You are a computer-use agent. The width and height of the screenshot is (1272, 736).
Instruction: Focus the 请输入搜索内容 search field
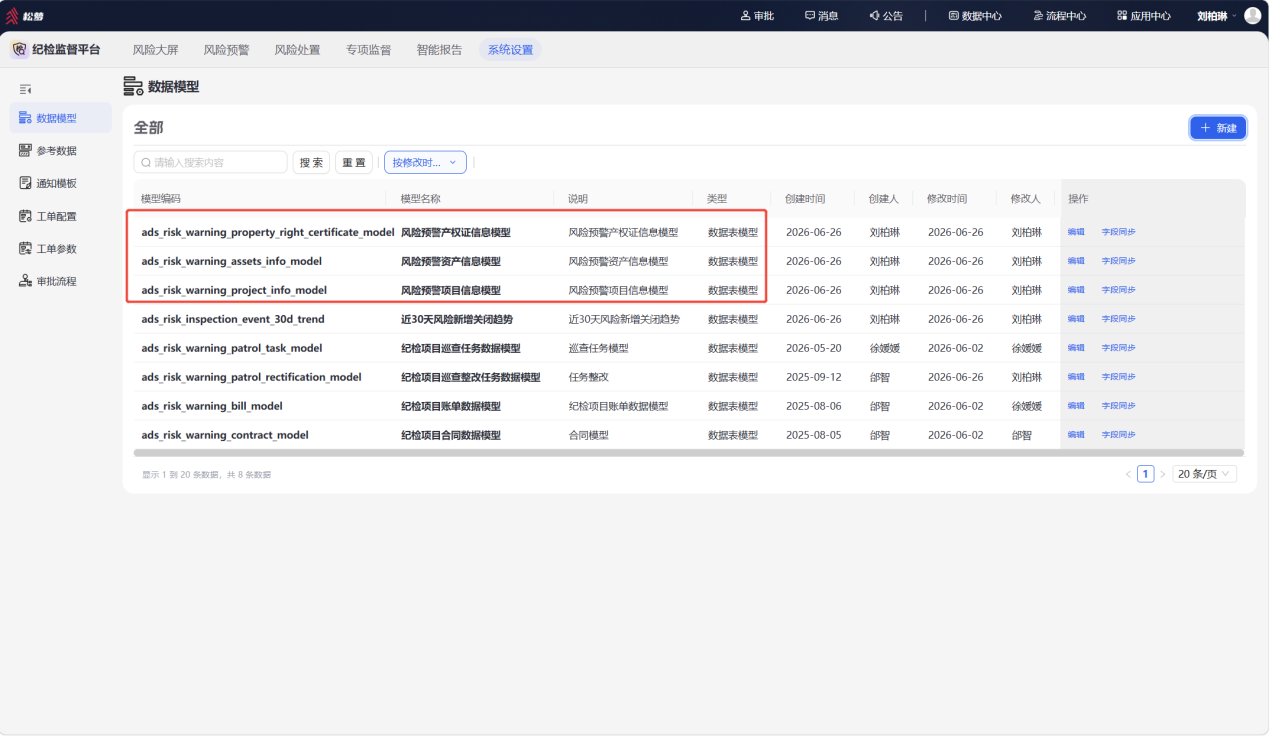tap(210, 162)
